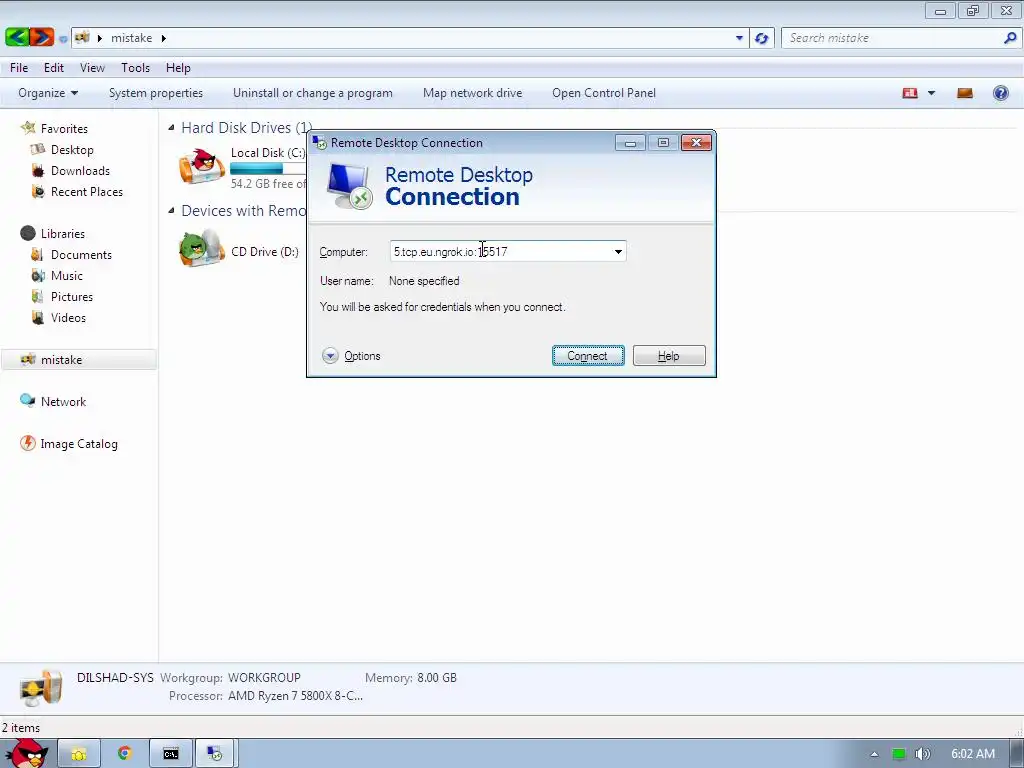The height and width of the screenshot is (768, 1024).
Task: Select Network in the navigation pane
Action: (x=63, y=402)
